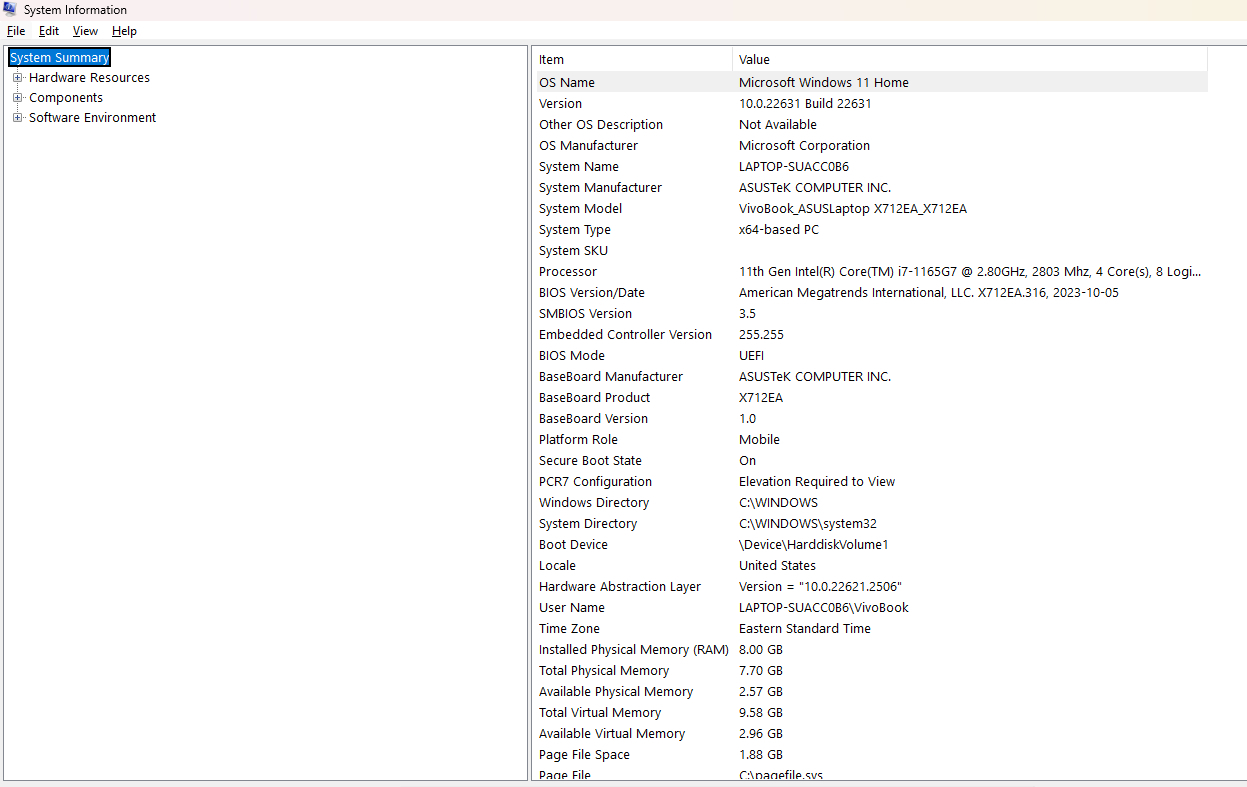The height and width of the screenshot is (787, 1247).
Task: Open the Edit menu
Action: pyautogui.click(x=49, y=31)
